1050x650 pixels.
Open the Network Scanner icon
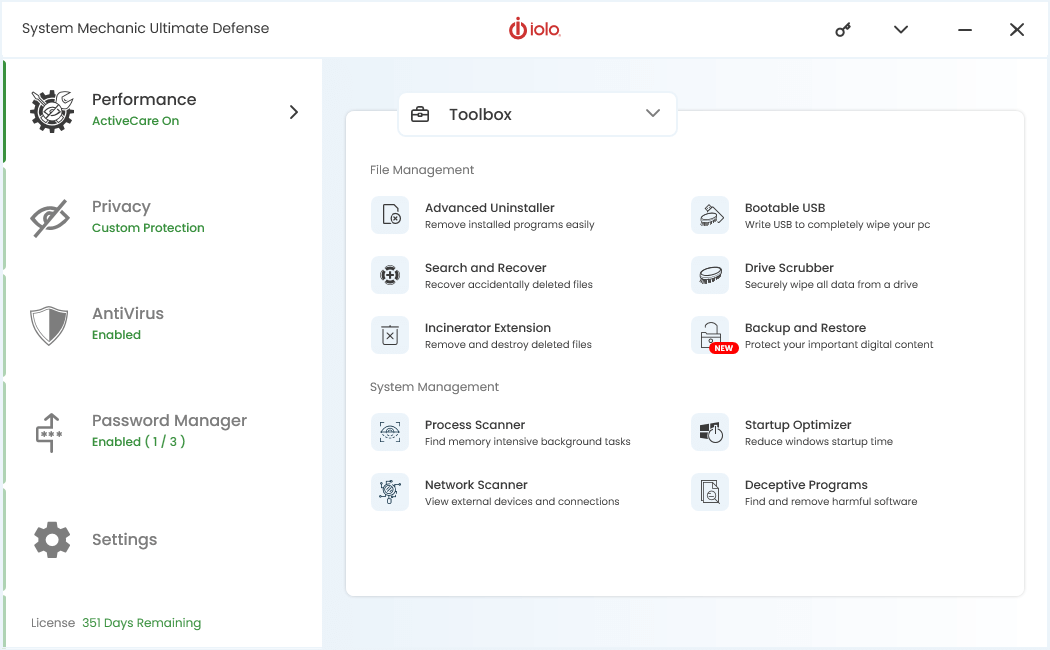click(390, 492)
